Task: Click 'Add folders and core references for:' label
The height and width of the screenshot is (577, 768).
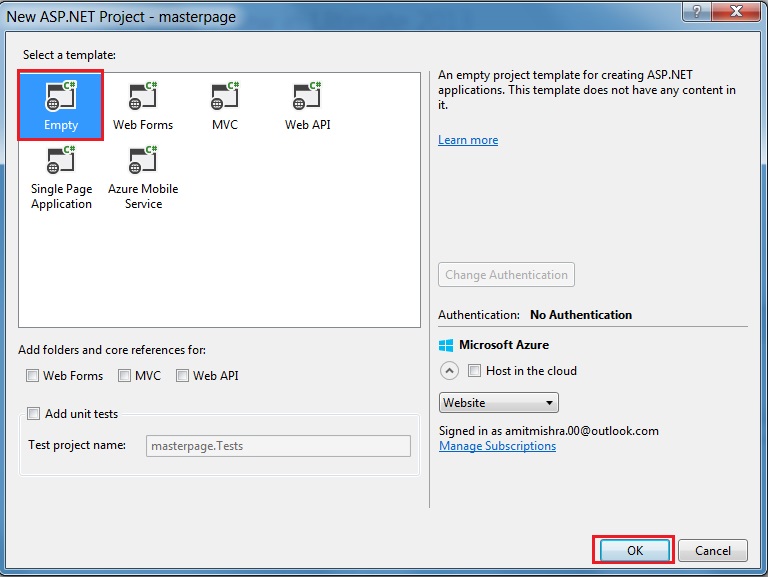Action: [112, 350]
